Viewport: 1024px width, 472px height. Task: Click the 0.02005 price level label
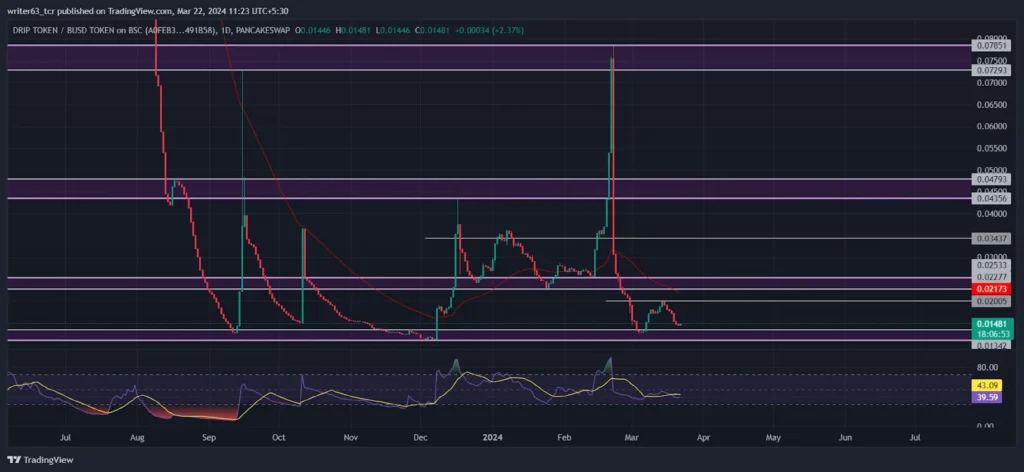pyautogui.click(x=991, y=301)
